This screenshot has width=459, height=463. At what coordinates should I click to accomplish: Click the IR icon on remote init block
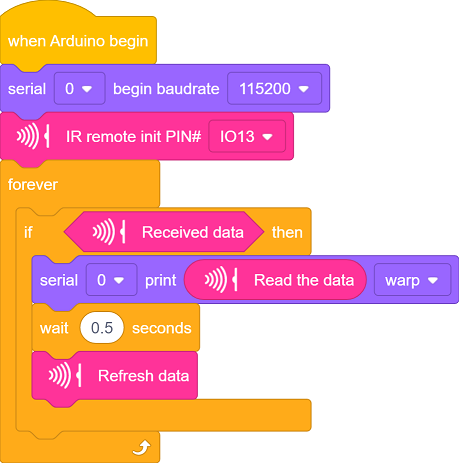tap(33, 136)
